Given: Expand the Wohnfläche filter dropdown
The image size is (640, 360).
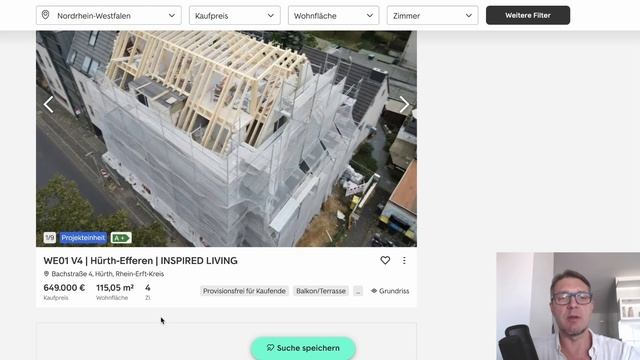Looking at the screenshot, I should pos(333,16).
